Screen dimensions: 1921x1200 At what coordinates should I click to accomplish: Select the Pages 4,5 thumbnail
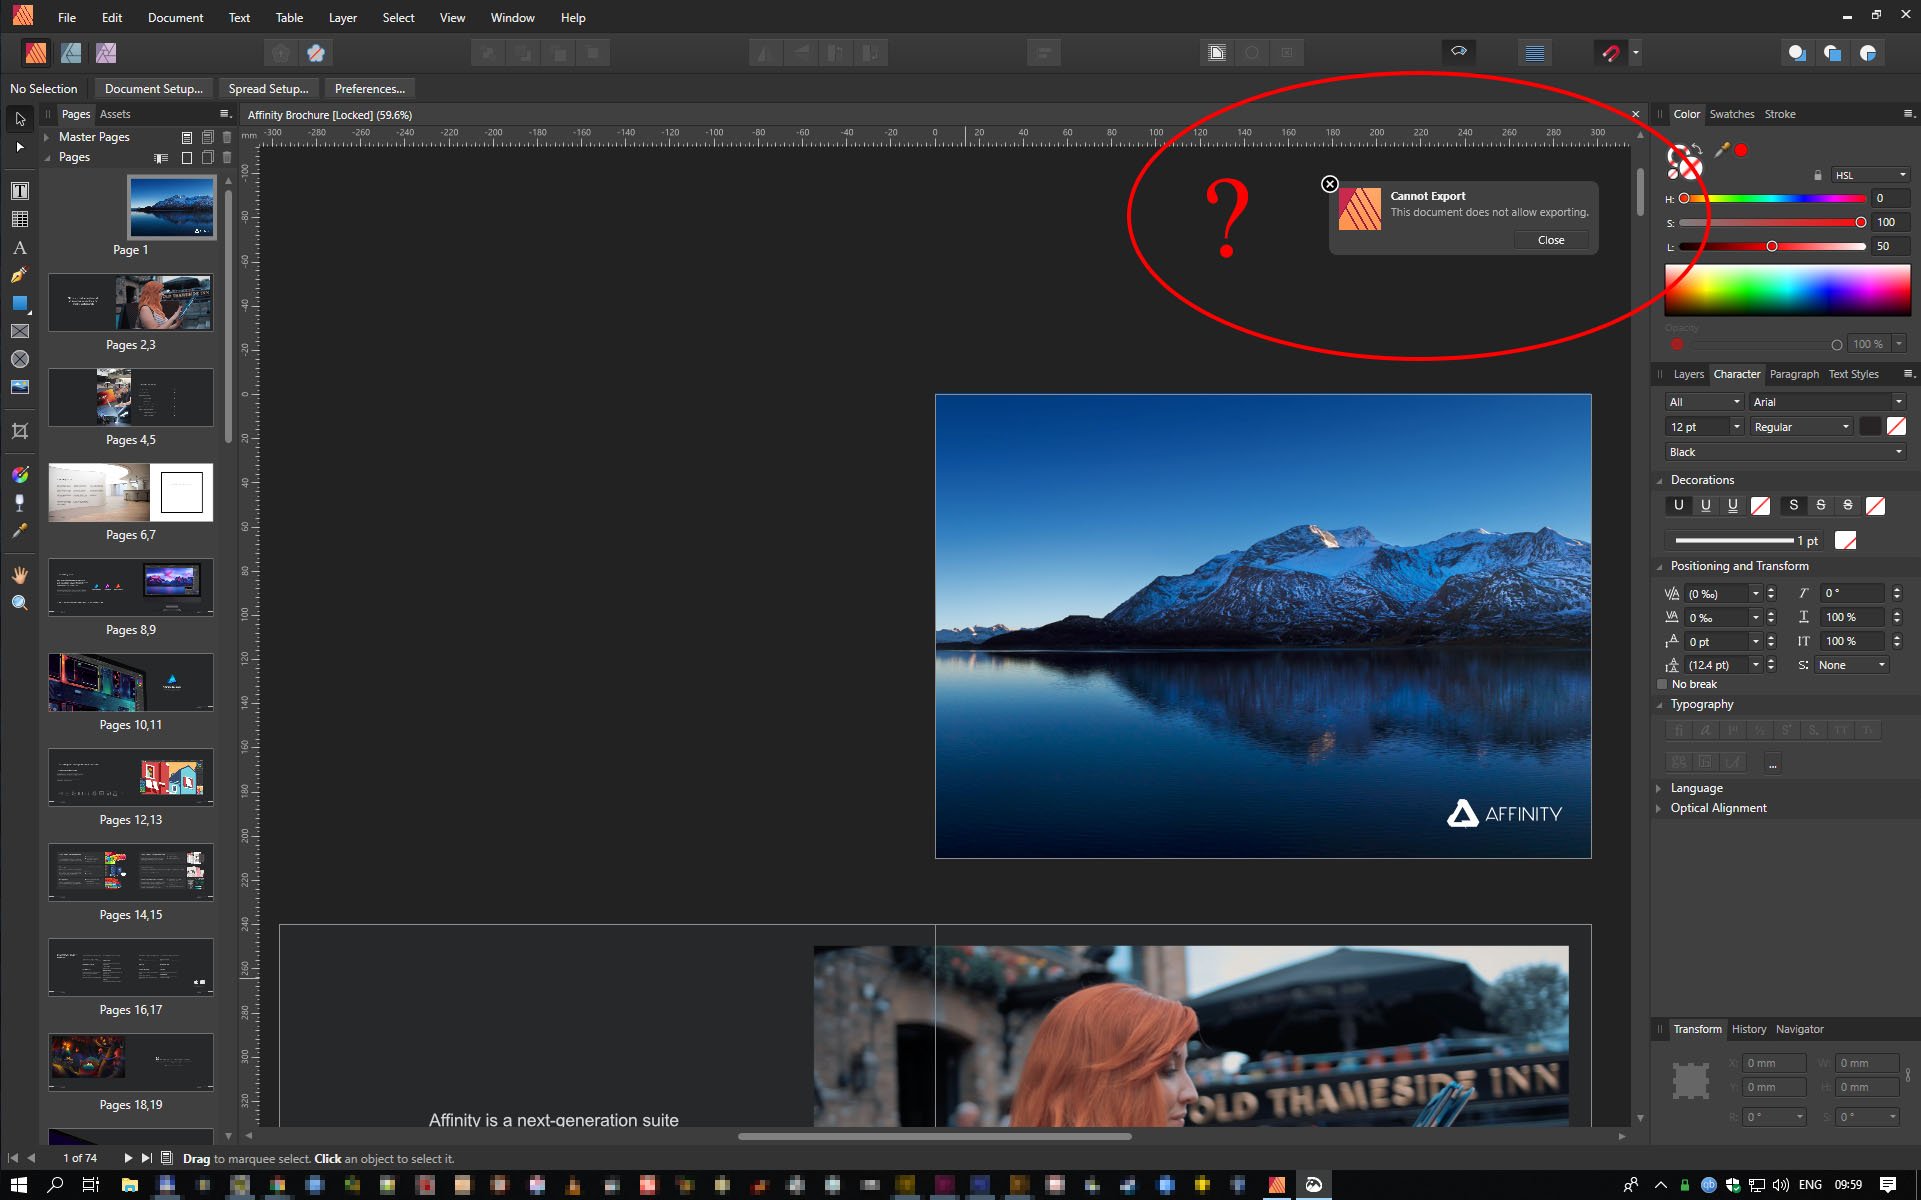click(x=130, y=397)
